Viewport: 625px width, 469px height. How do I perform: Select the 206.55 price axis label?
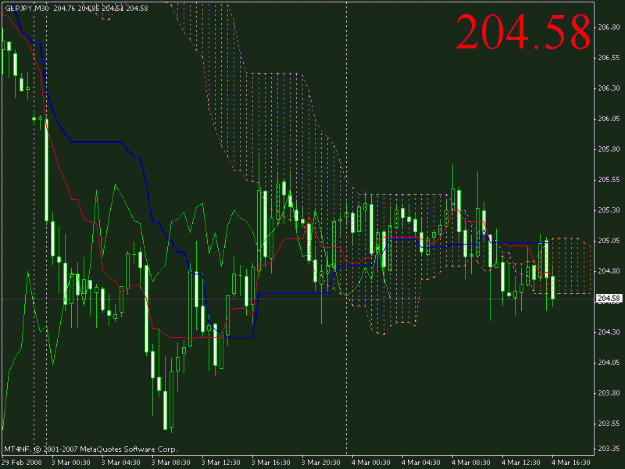point(609,58)
